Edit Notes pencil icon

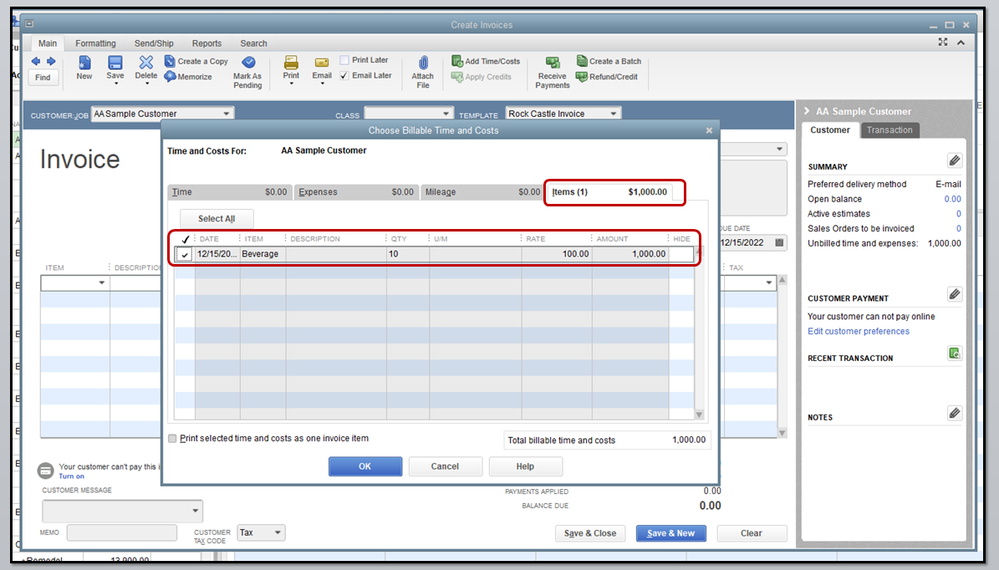pos(954,413)
